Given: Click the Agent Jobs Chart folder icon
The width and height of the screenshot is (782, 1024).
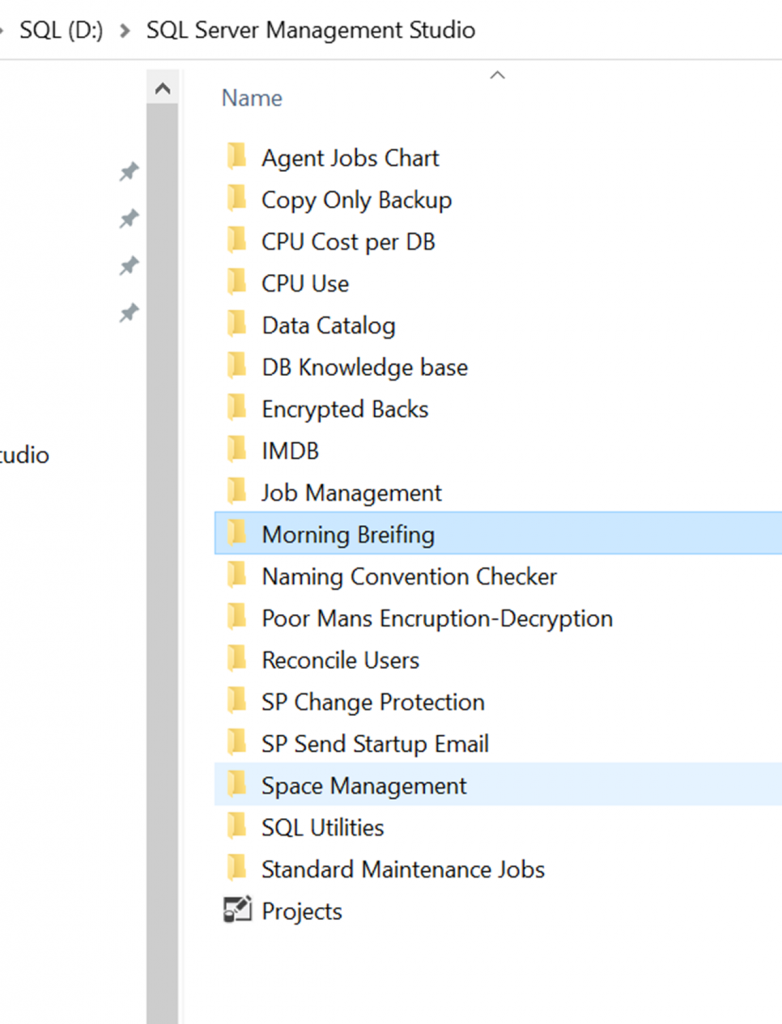Looking at the screenshot, I should click(x=237, y=157).
